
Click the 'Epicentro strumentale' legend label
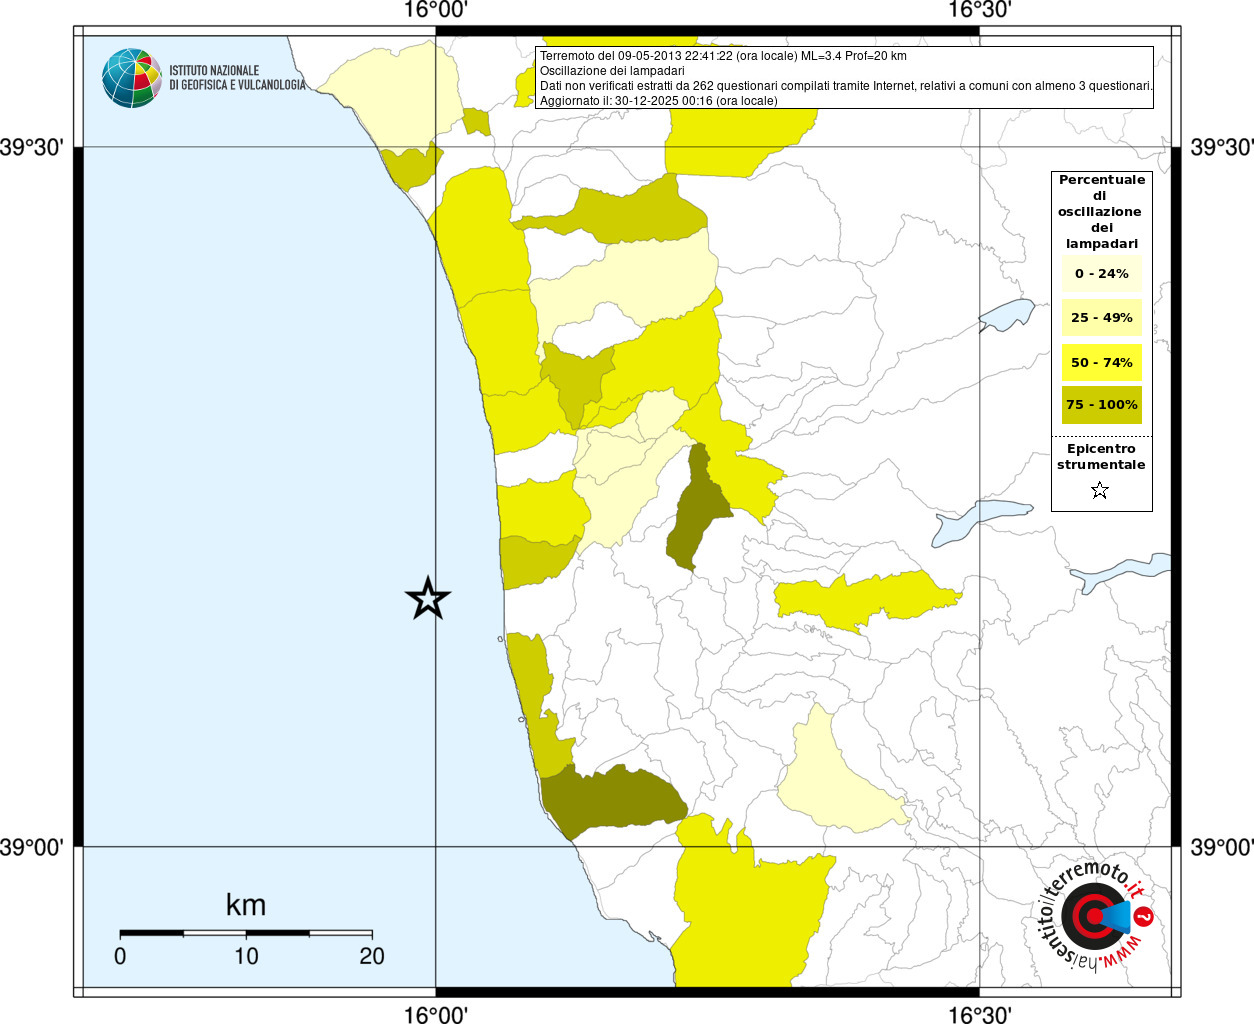(1101, 456)
